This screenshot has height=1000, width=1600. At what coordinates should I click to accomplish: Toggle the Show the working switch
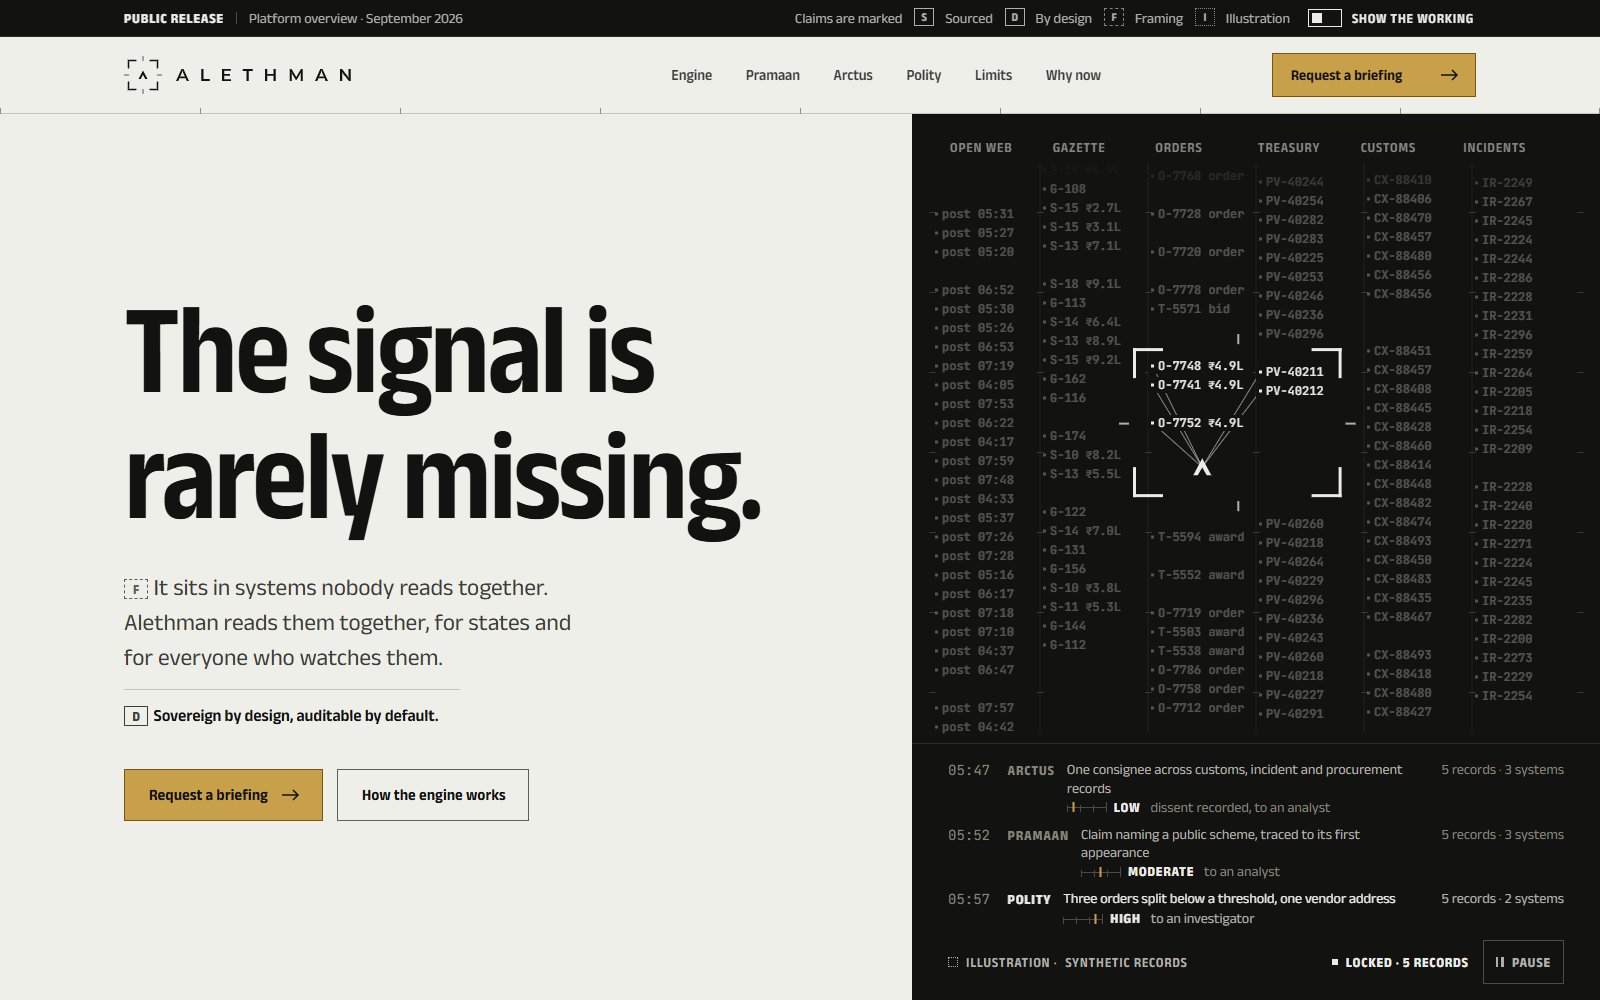(1324, 18)
